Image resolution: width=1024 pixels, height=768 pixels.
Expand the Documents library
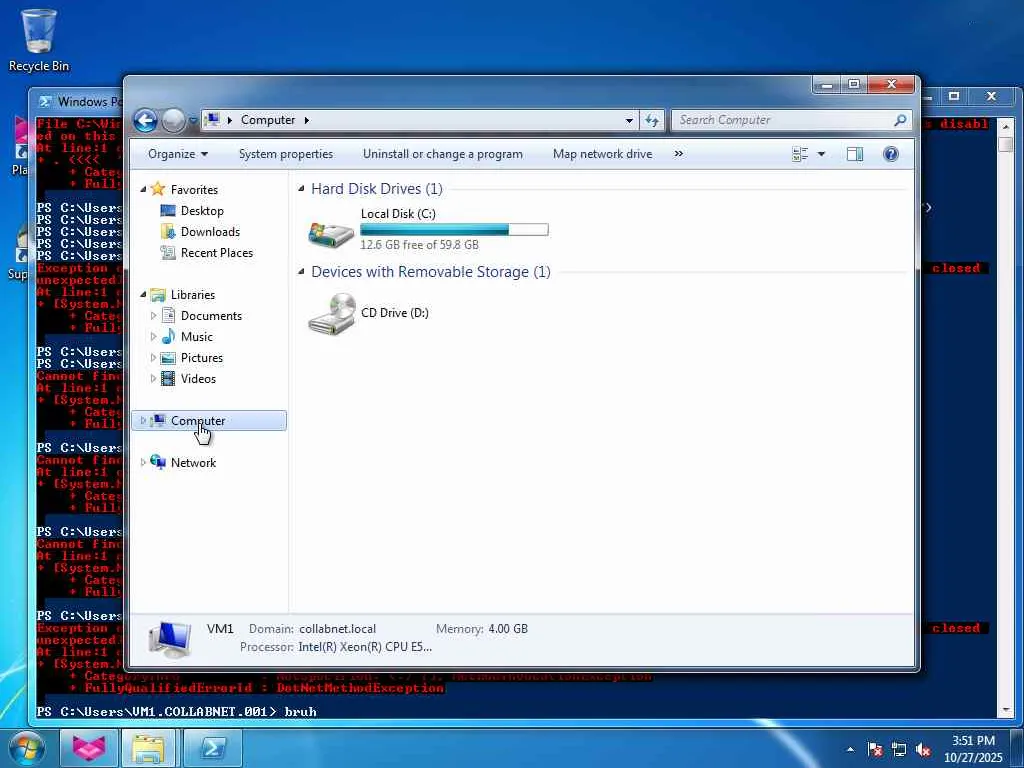(x=153, y=316)
